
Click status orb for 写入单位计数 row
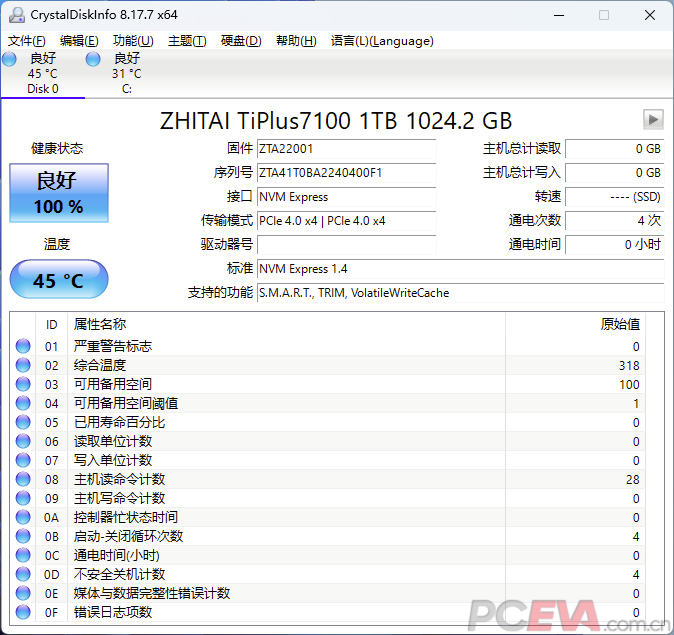23,460
